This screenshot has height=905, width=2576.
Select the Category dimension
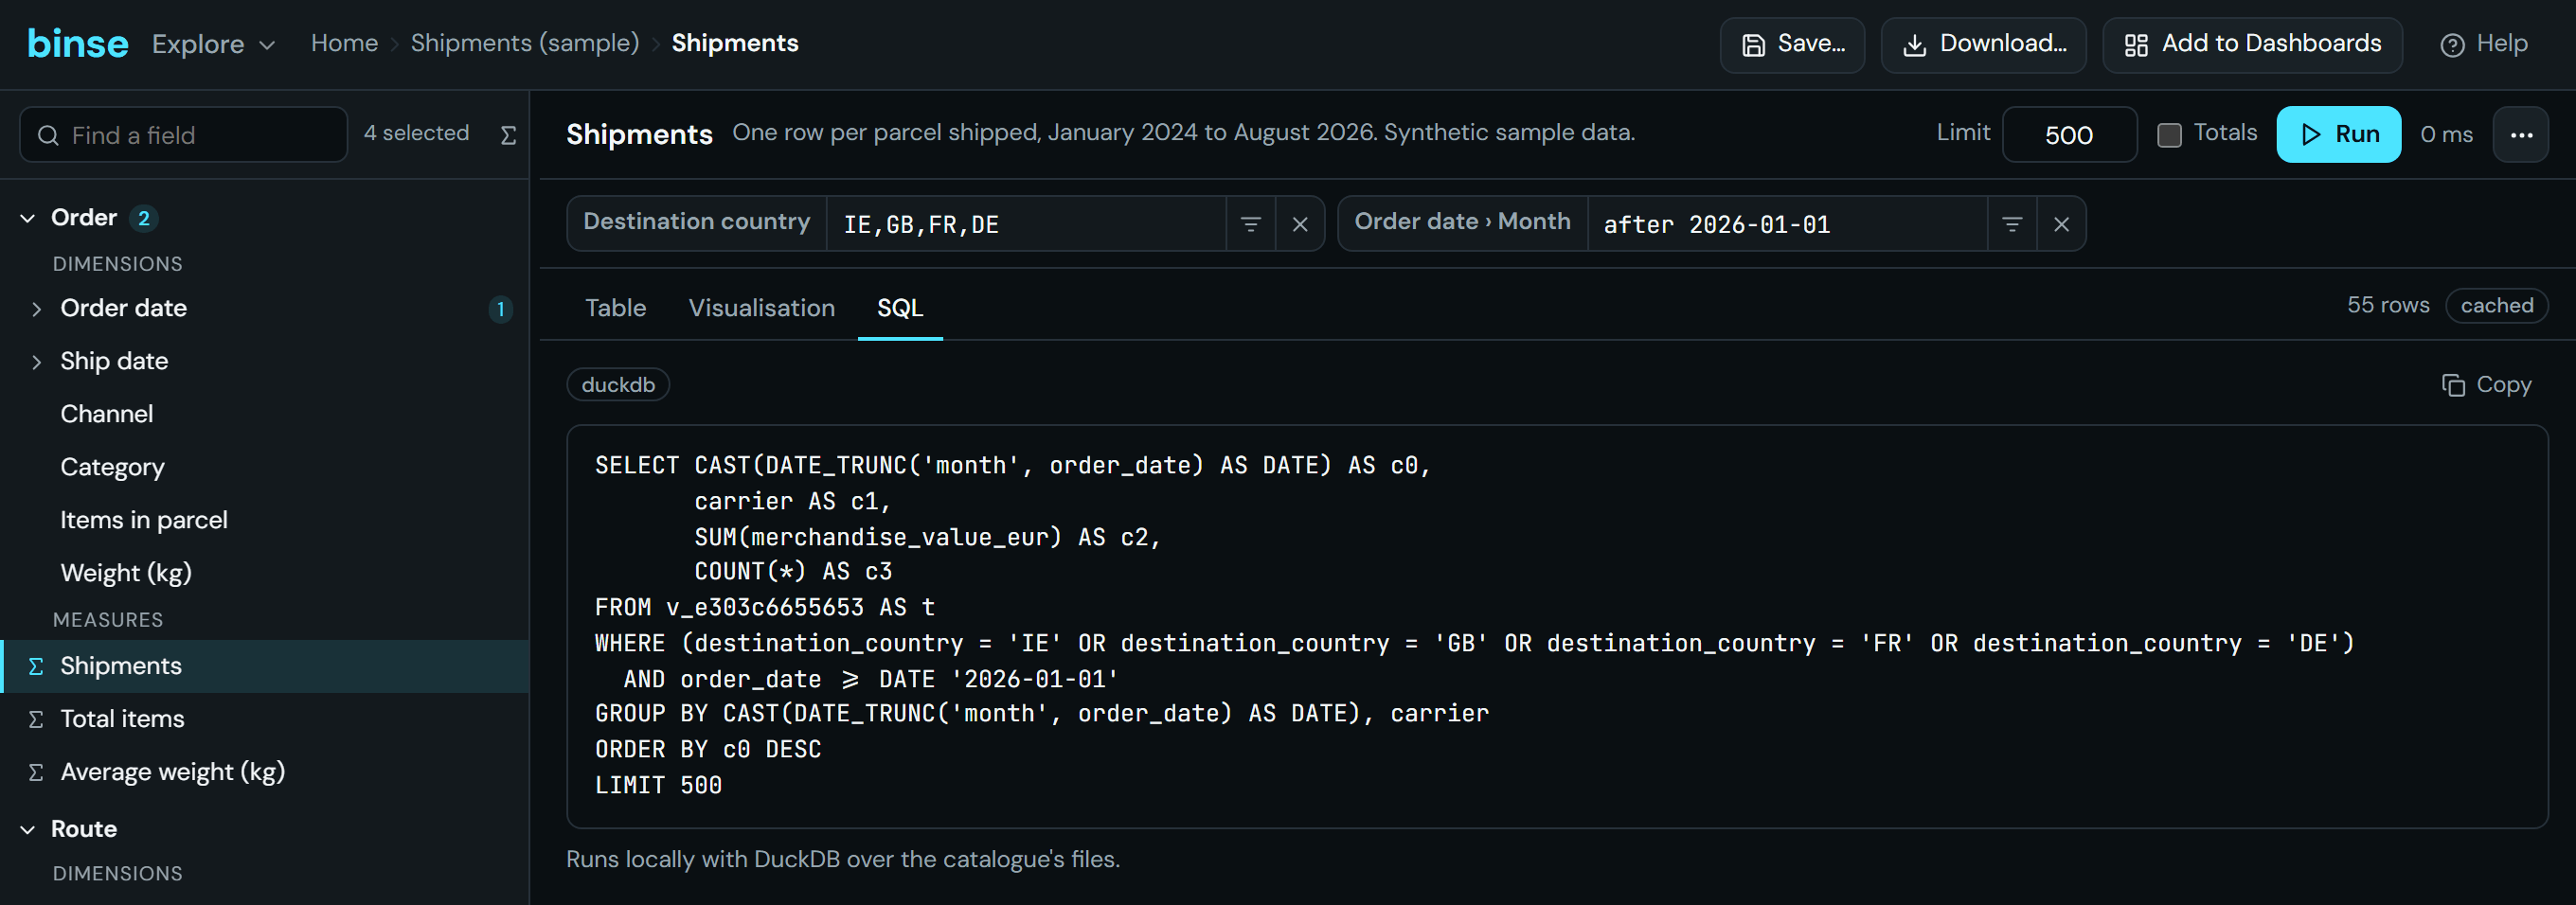coord(265,467)
